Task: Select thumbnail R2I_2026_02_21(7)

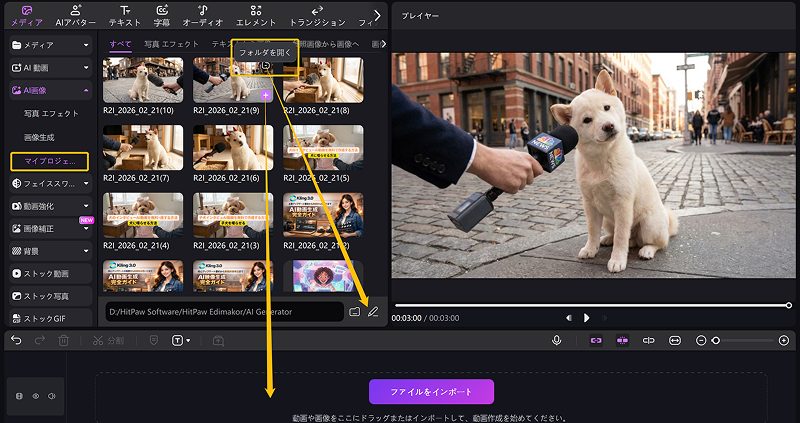Action: point(143,147)
